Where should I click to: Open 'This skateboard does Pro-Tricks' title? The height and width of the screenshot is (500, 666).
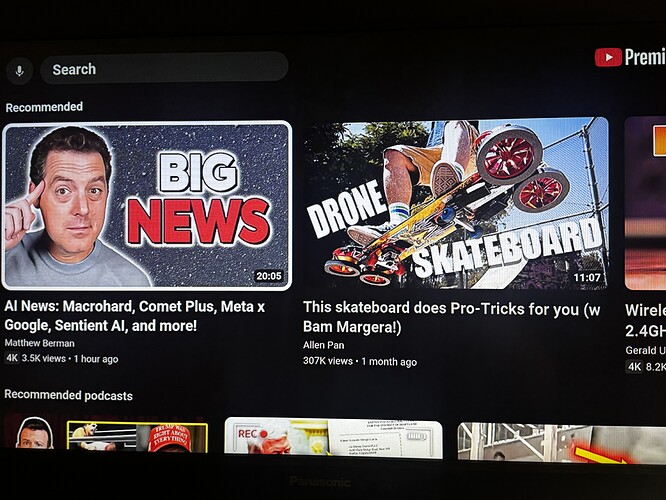click(x=452, y=317)
